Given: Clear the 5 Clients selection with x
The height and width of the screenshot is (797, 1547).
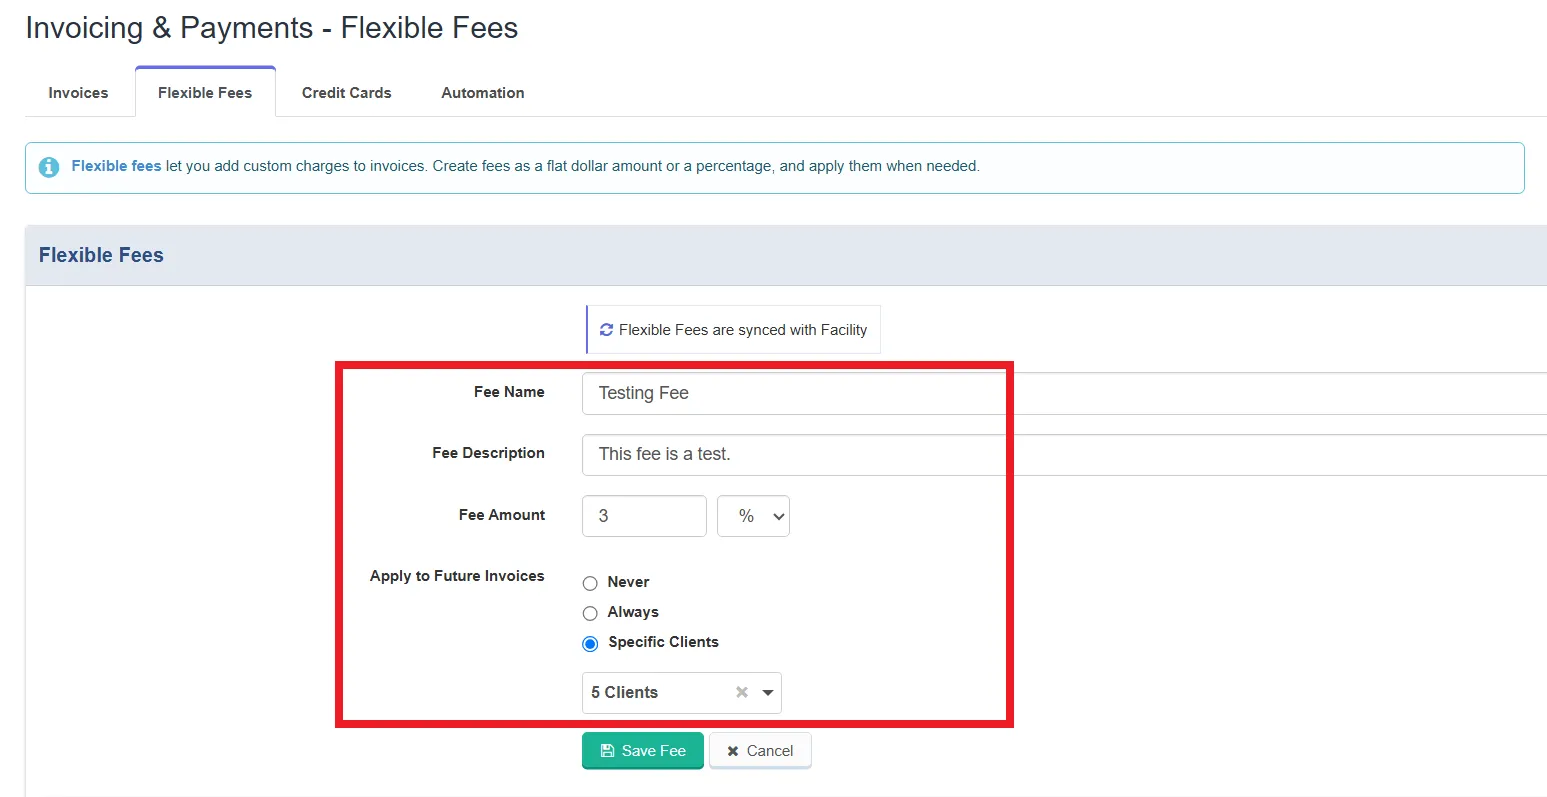Looking at the screenshot, I should (742, 692).
